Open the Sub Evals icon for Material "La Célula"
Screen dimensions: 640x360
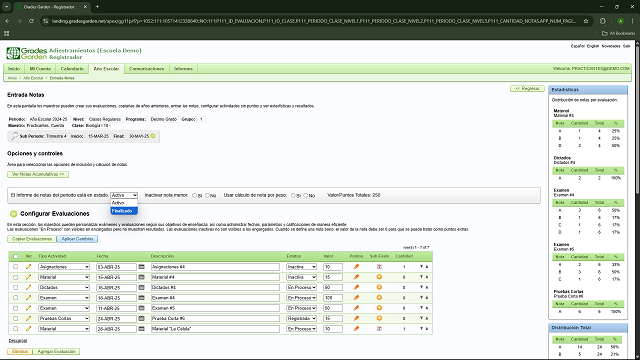click(x=379, y=329)
